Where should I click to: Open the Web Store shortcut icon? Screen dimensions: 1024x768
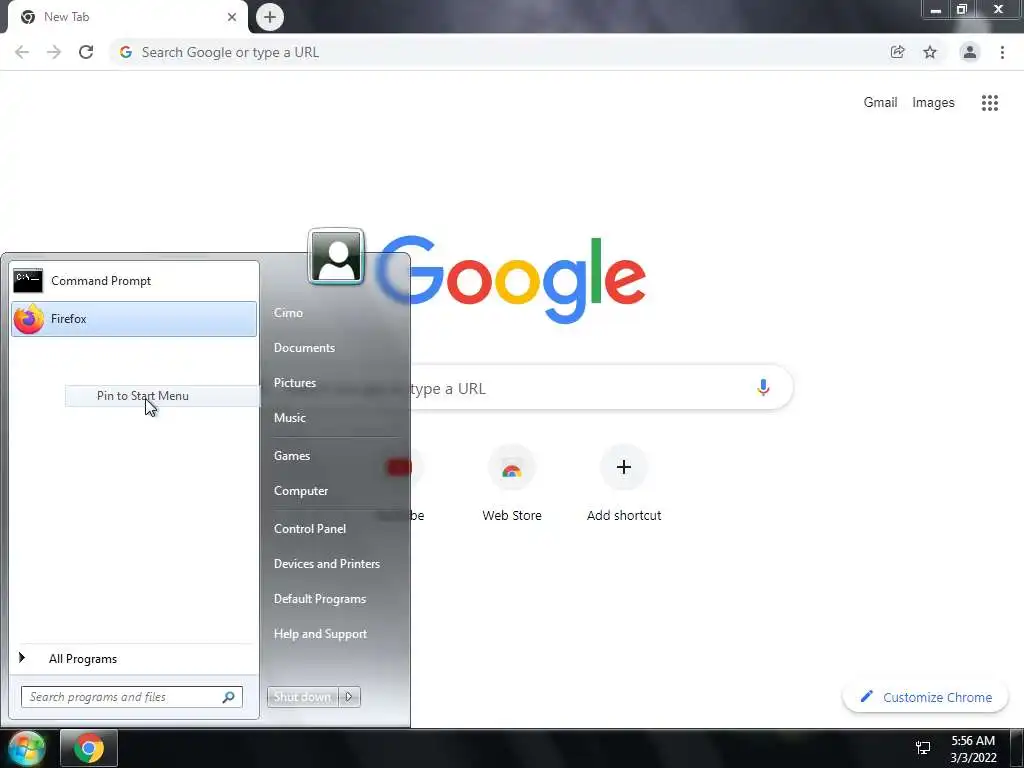click(x=511, y=468)
